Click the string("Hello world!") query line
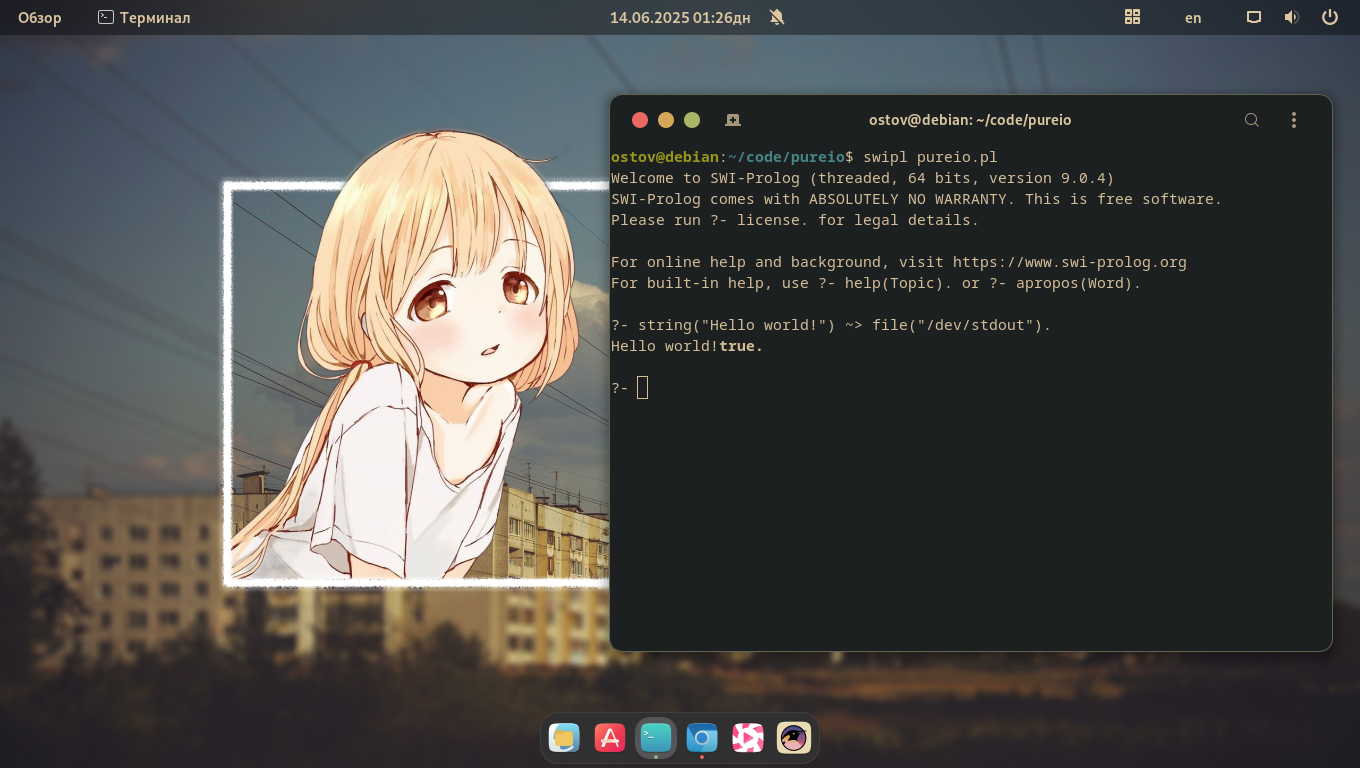 pyautogui.click(x=831, y=325)
